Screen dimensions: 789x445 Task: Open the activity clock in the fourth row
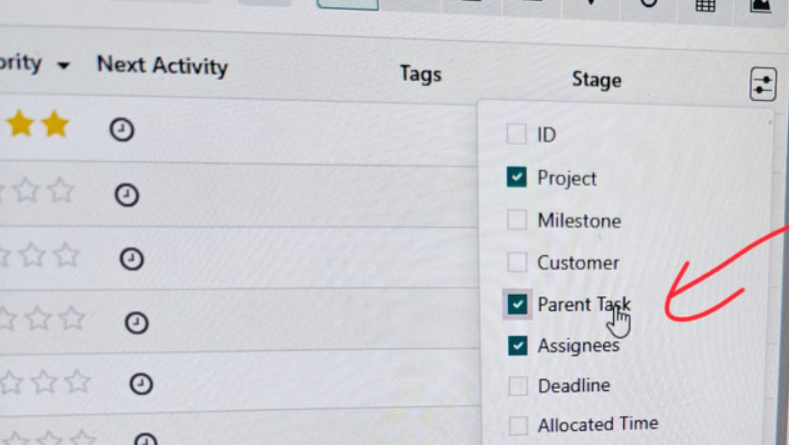coord(136,322)
